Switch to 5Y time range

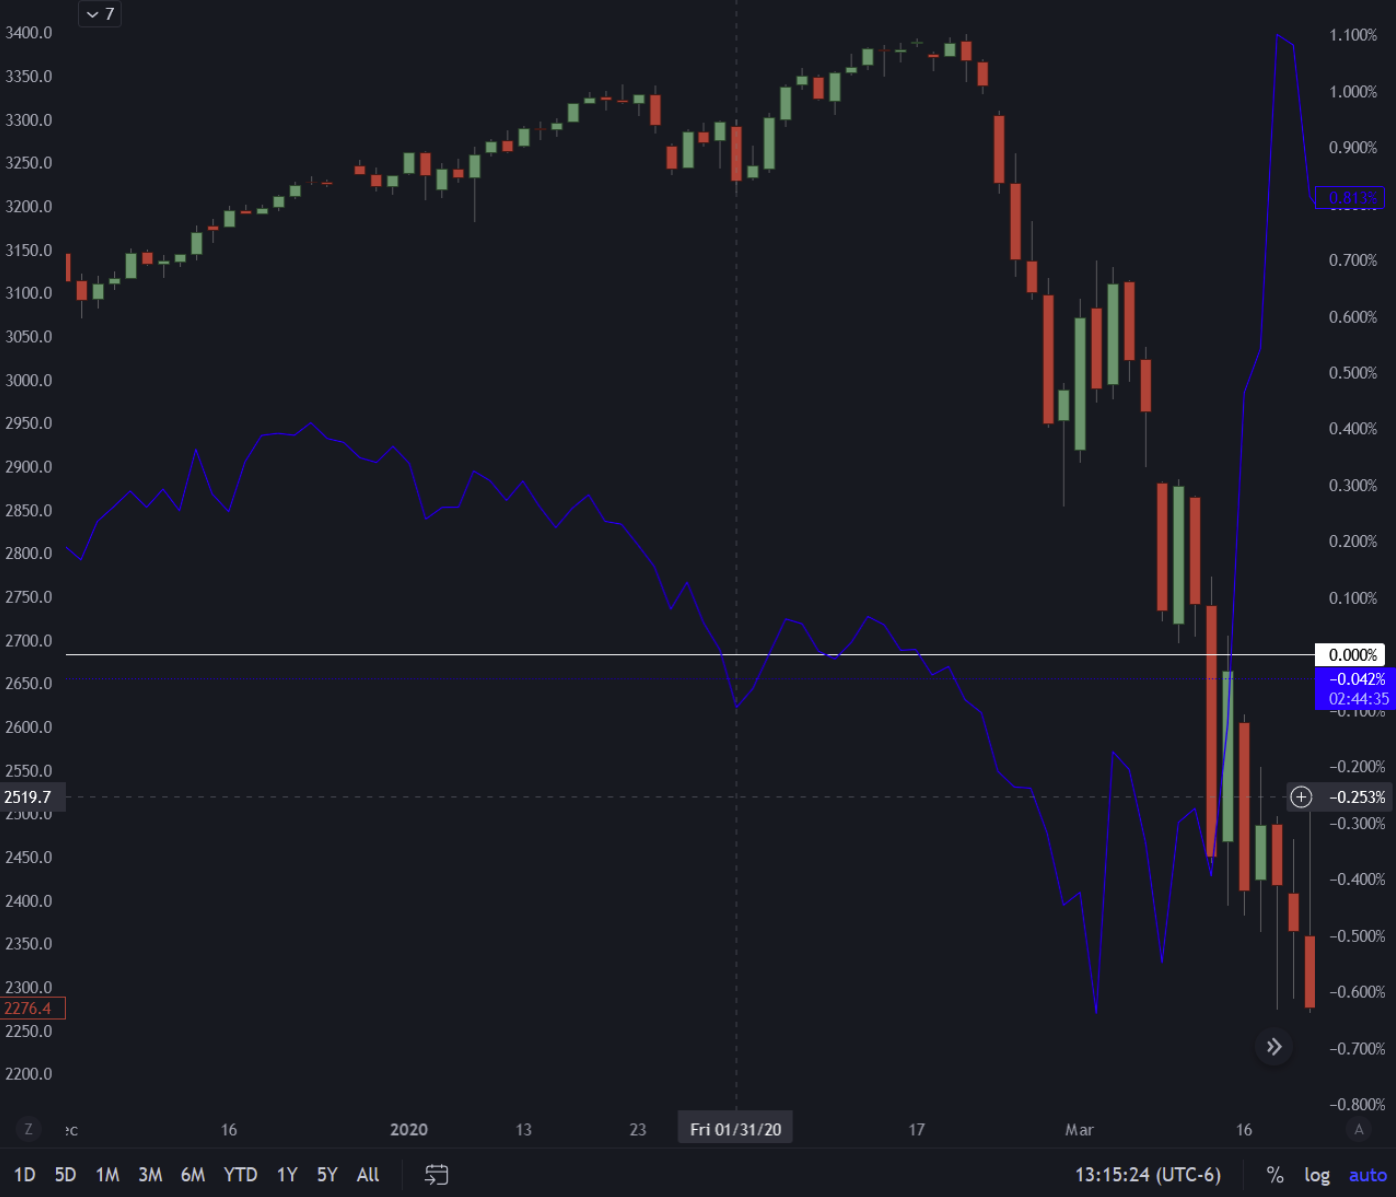(x=327, y=1175)
